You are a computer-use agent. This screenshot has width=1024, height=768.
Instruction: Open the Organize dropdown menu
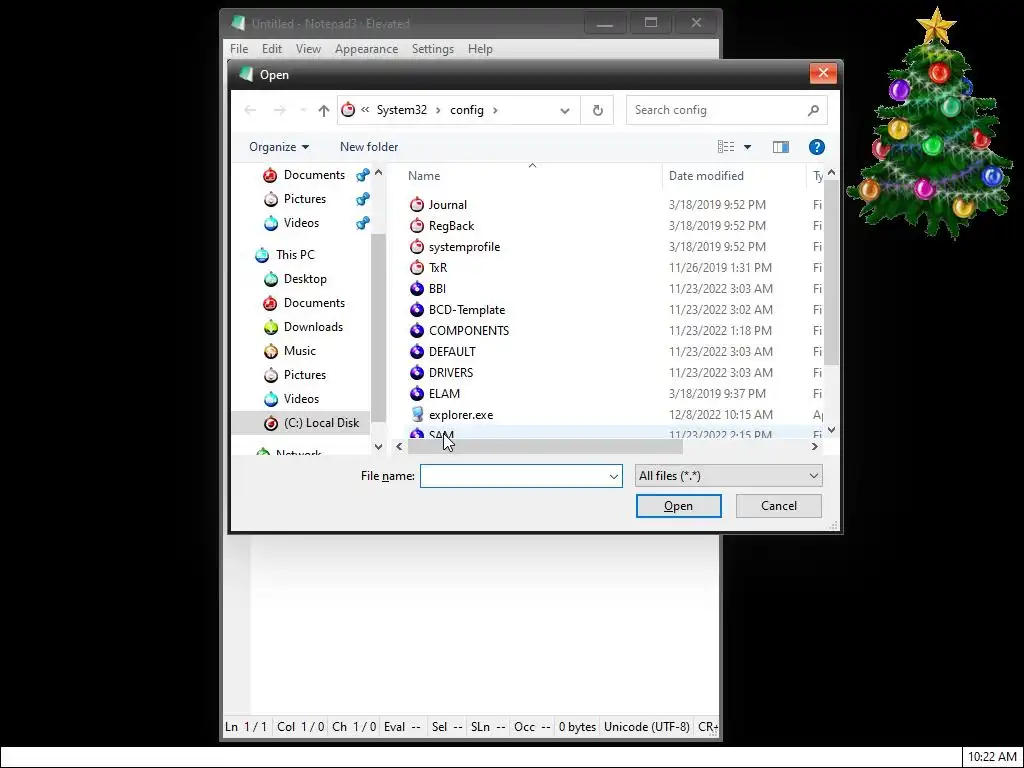pyautogui.click(x=279, y=147)
